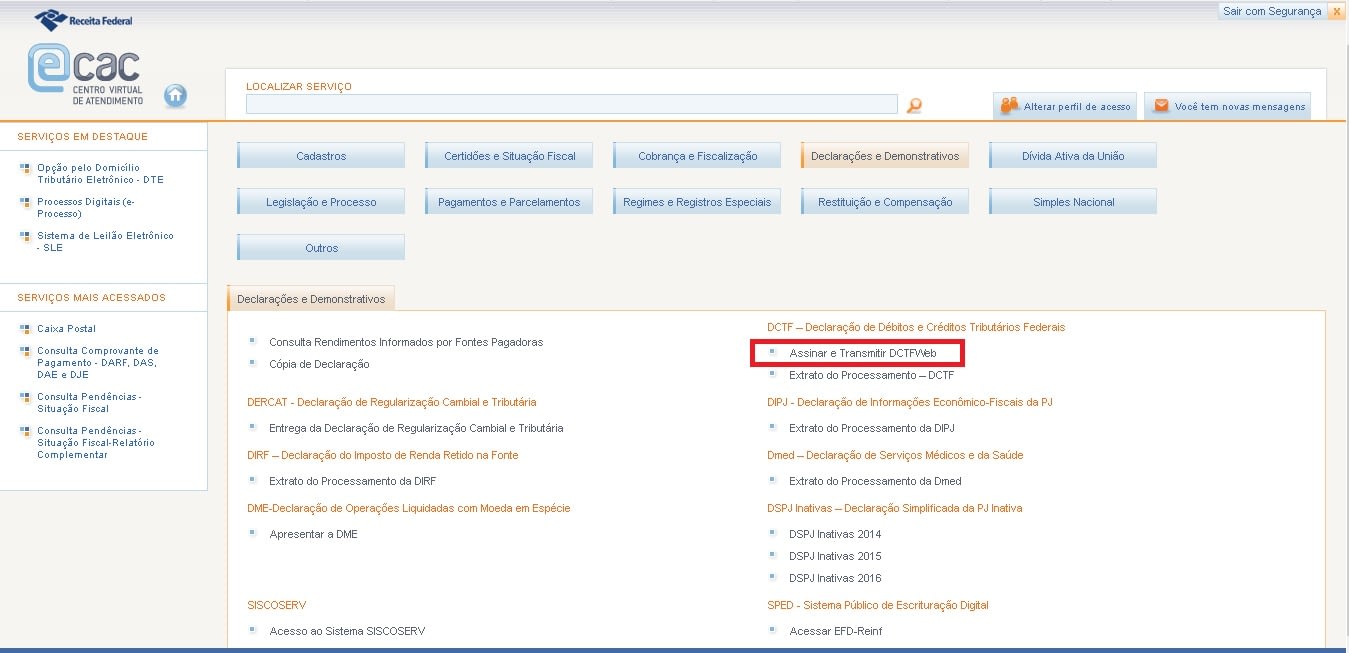Open the Outros category
Screen dimensions: 1349x653
321,248
